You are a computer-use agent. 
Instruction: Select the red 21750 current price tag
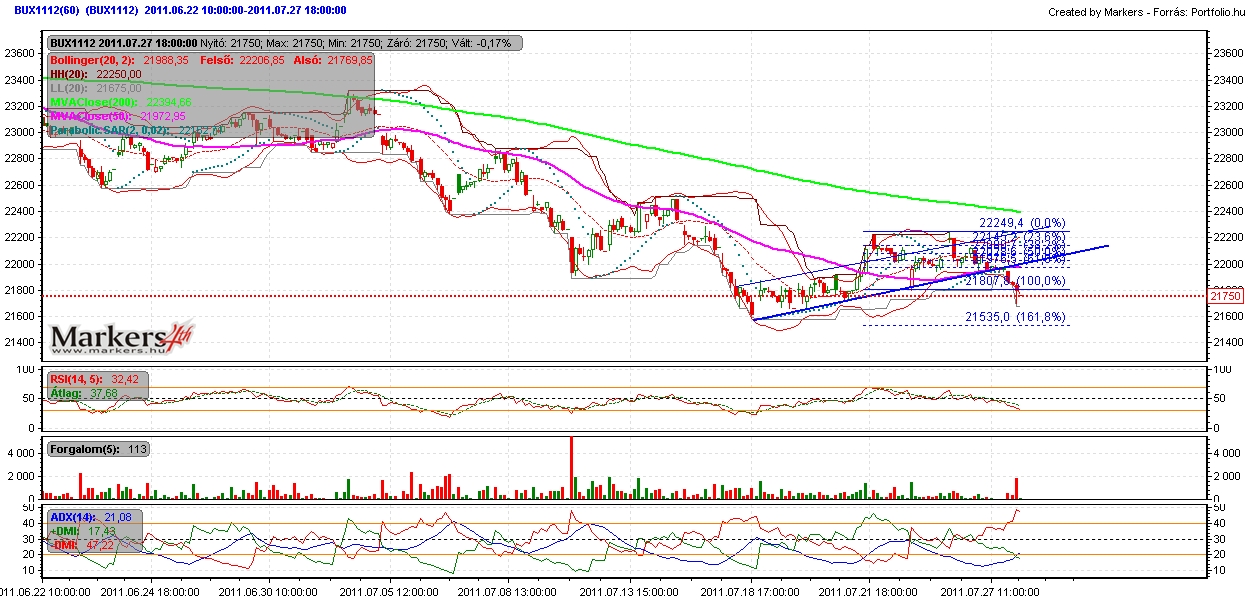[1224, 296]
